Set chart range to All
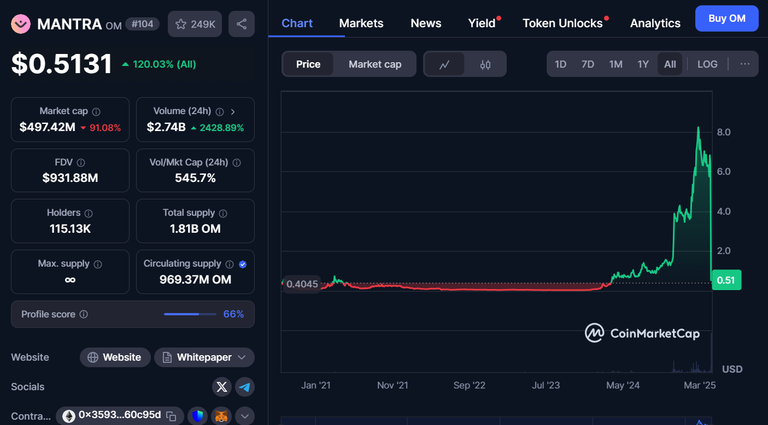 [670, 64]
